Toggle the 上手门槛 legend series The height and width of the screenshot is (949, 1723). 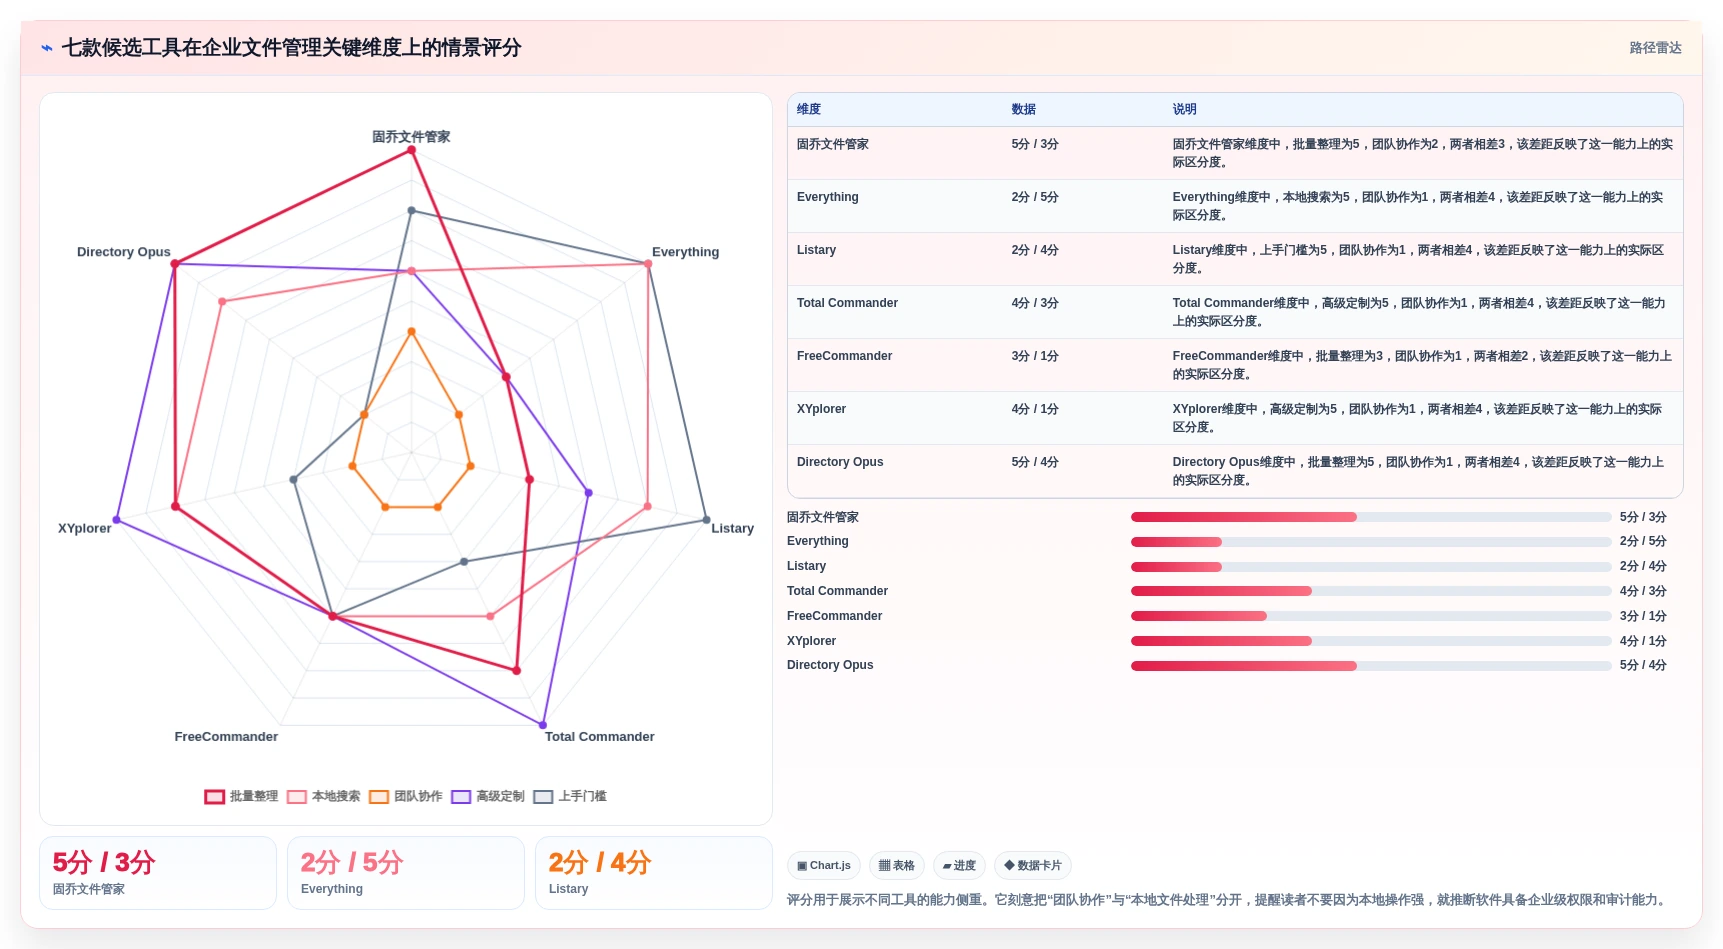[570, 797]
